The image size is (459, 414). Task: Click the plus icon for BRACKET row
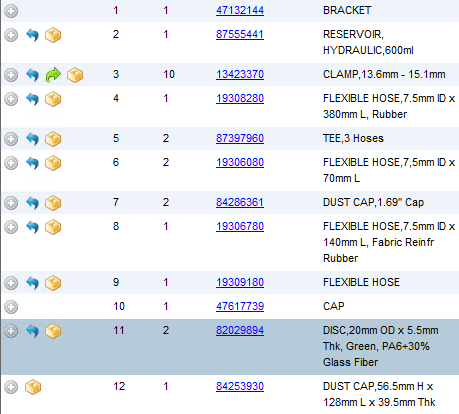click(11, 11)
